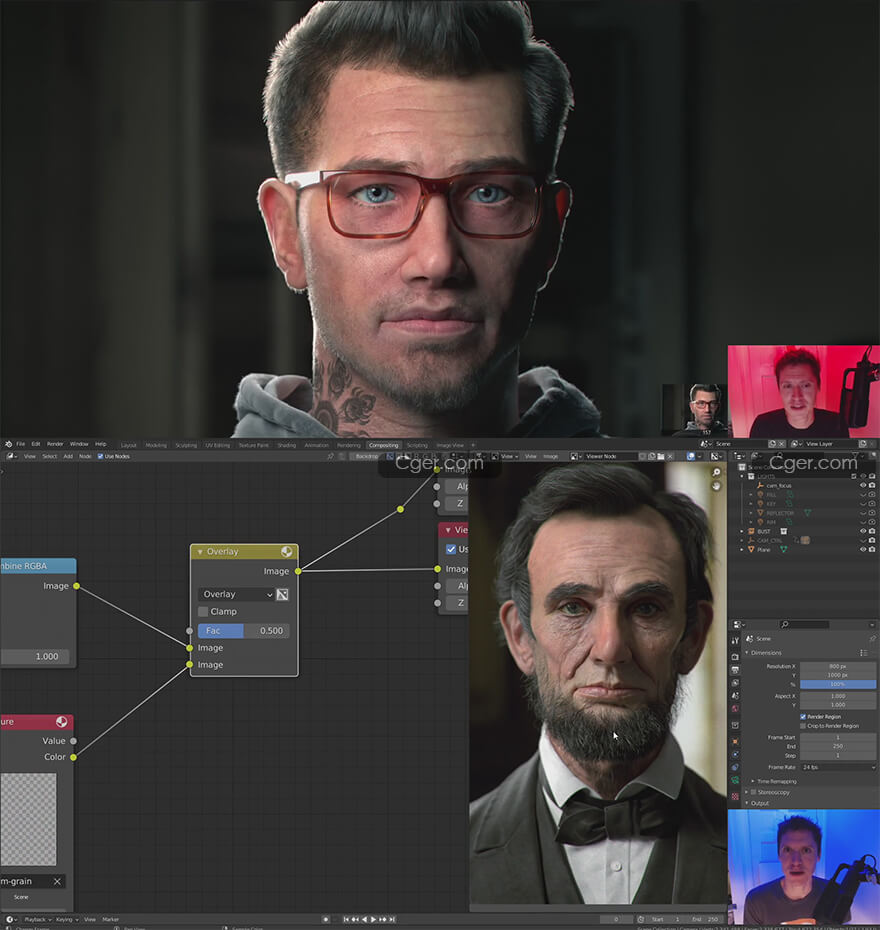Open the Frame Rate dropdown

coord(838,767)
